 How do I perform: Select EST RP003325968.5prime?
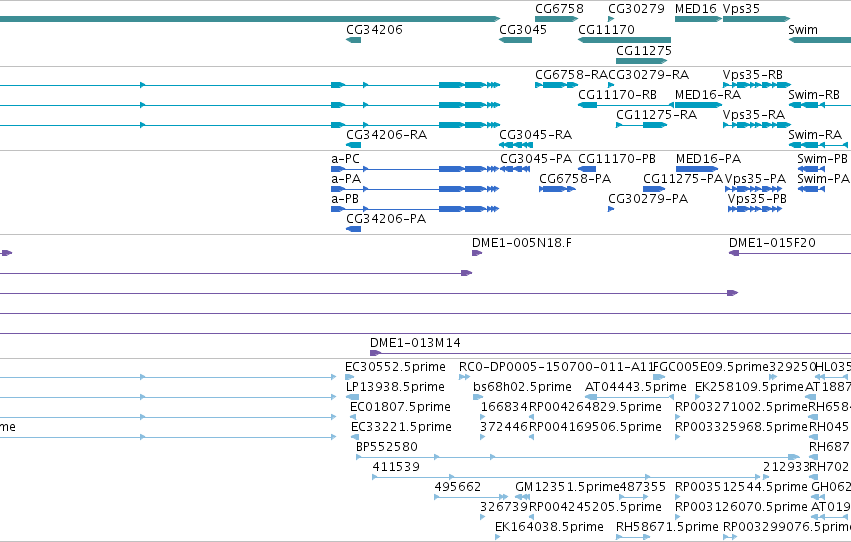(678, 437)
